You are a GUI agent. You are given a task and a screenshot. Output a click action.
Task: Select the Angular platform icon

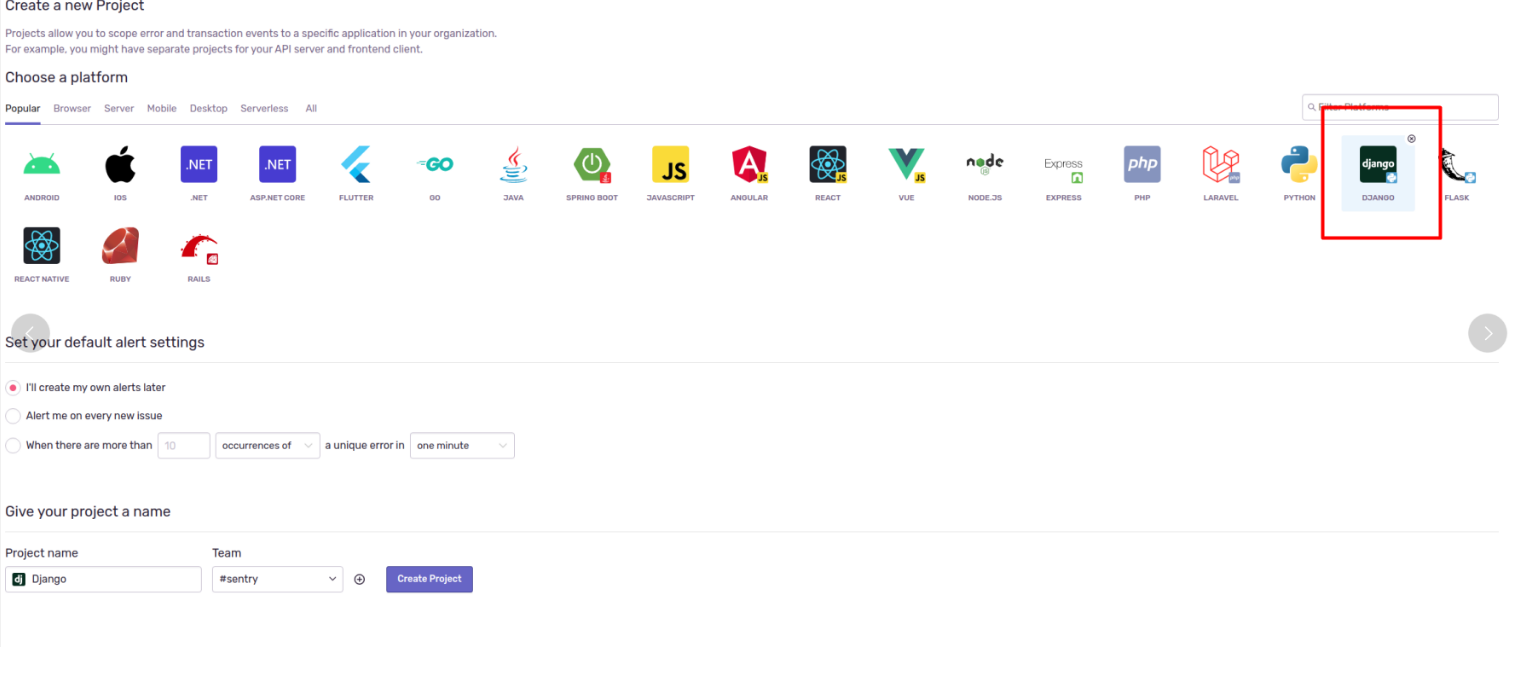pos(749,164)
